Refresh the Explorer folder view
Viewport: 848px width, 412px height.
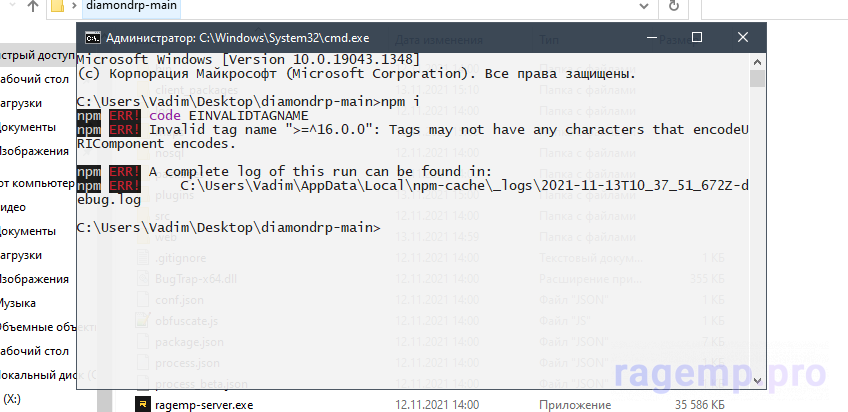coord(674,6)
